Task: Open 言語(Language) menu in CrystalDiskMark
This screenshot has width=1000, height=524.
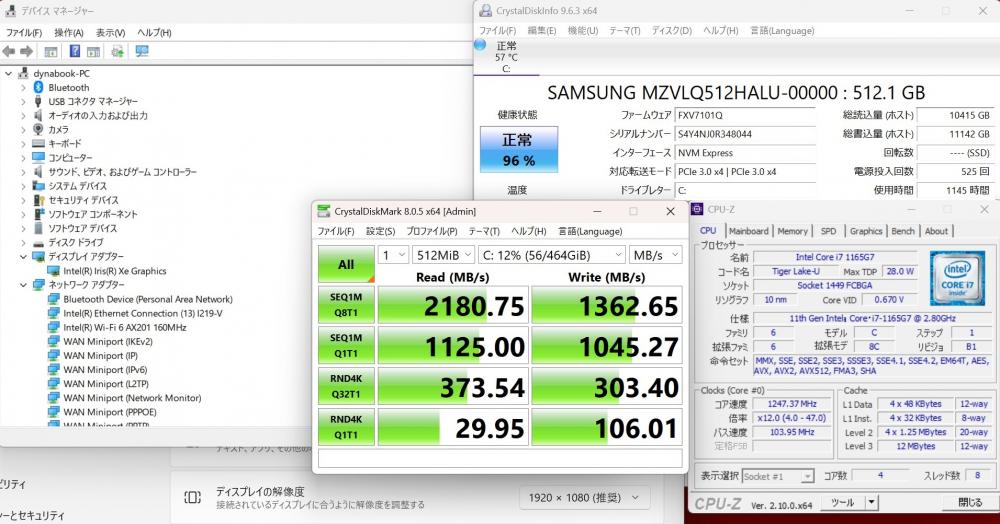Action: (590, 231)
